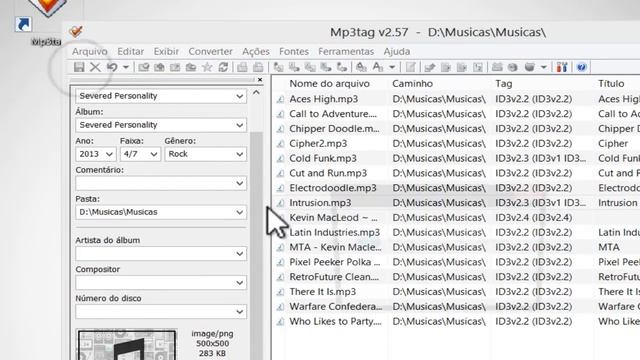Viewport: 640px width, 360px height.
Task: Sort by Caminho column header
Action: point(412,84)
